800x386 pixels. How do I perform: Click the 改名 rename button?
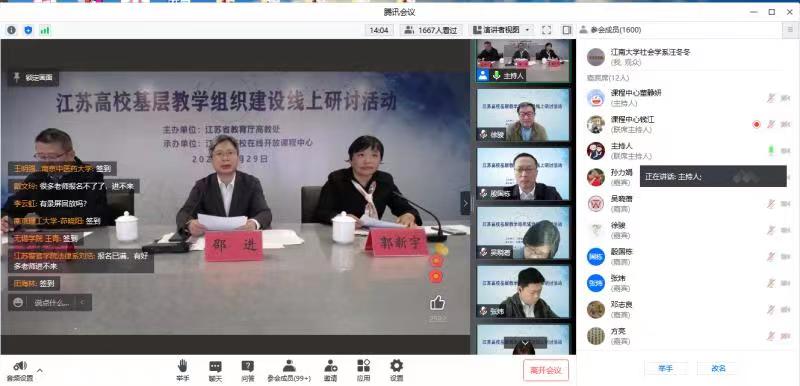[718, 368]
